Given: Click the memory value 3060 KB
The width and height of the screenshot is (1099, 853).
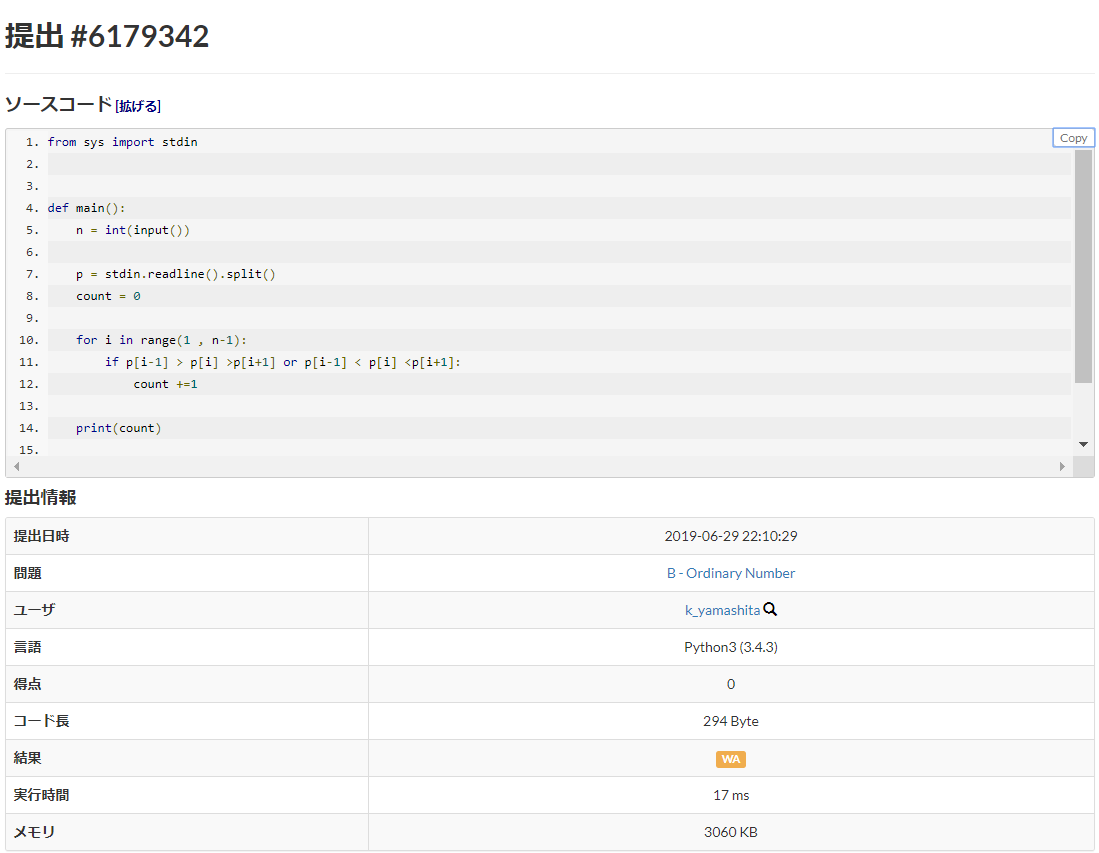Looking at the screenshot, I should [x=731, y=832].
